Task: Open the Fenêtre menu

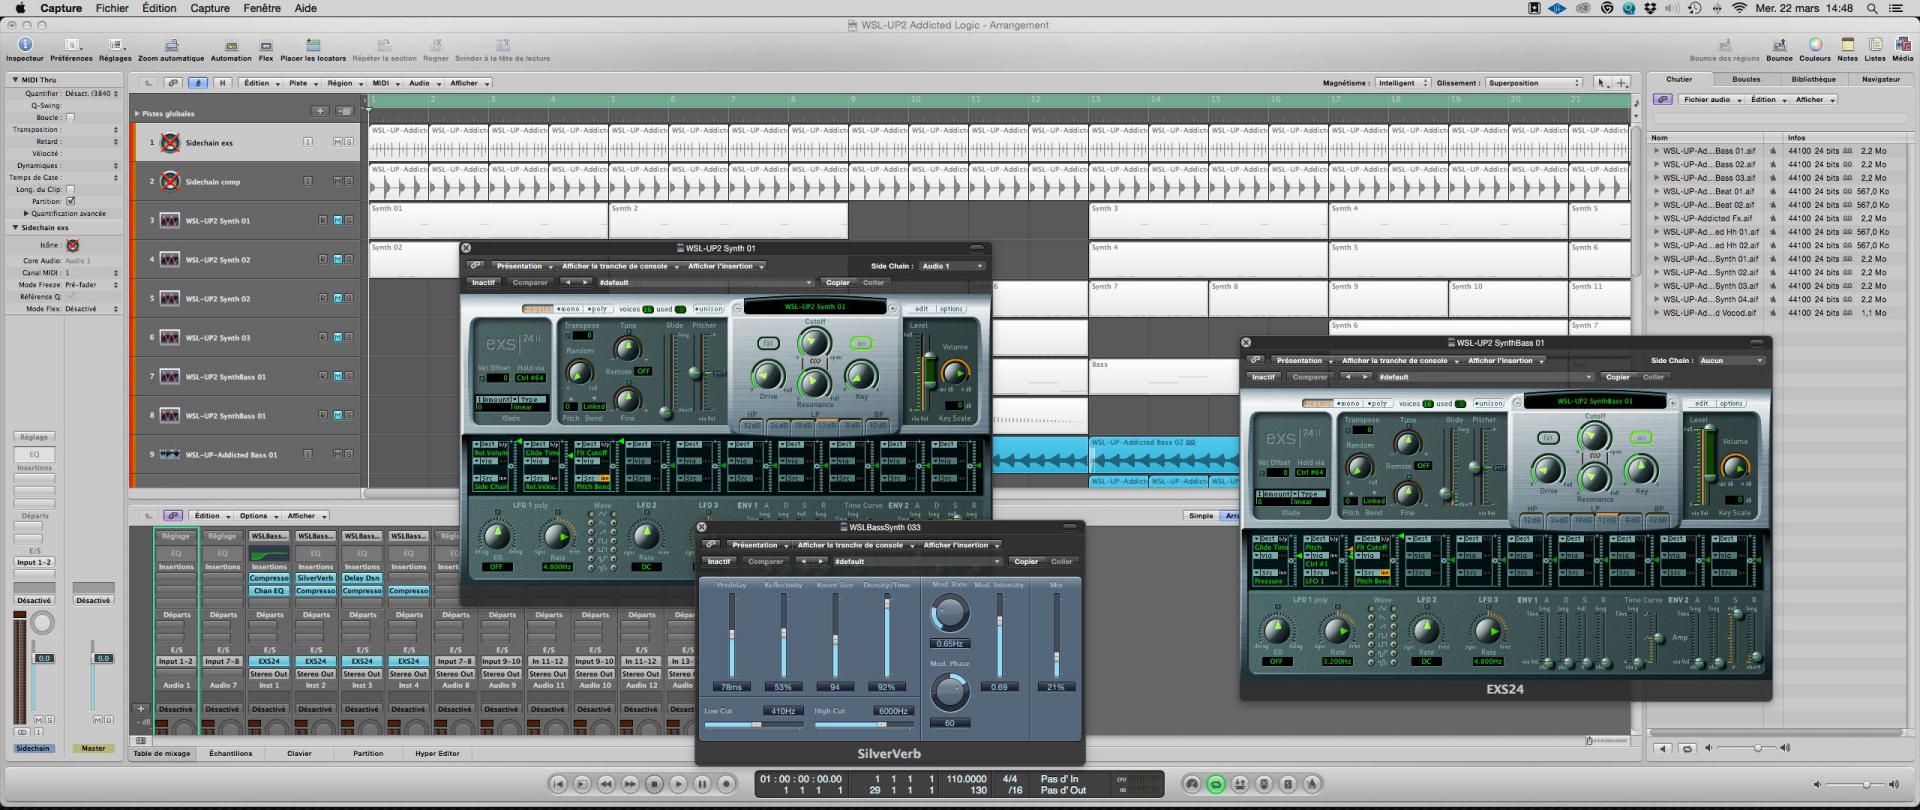Action: [262, 8]
